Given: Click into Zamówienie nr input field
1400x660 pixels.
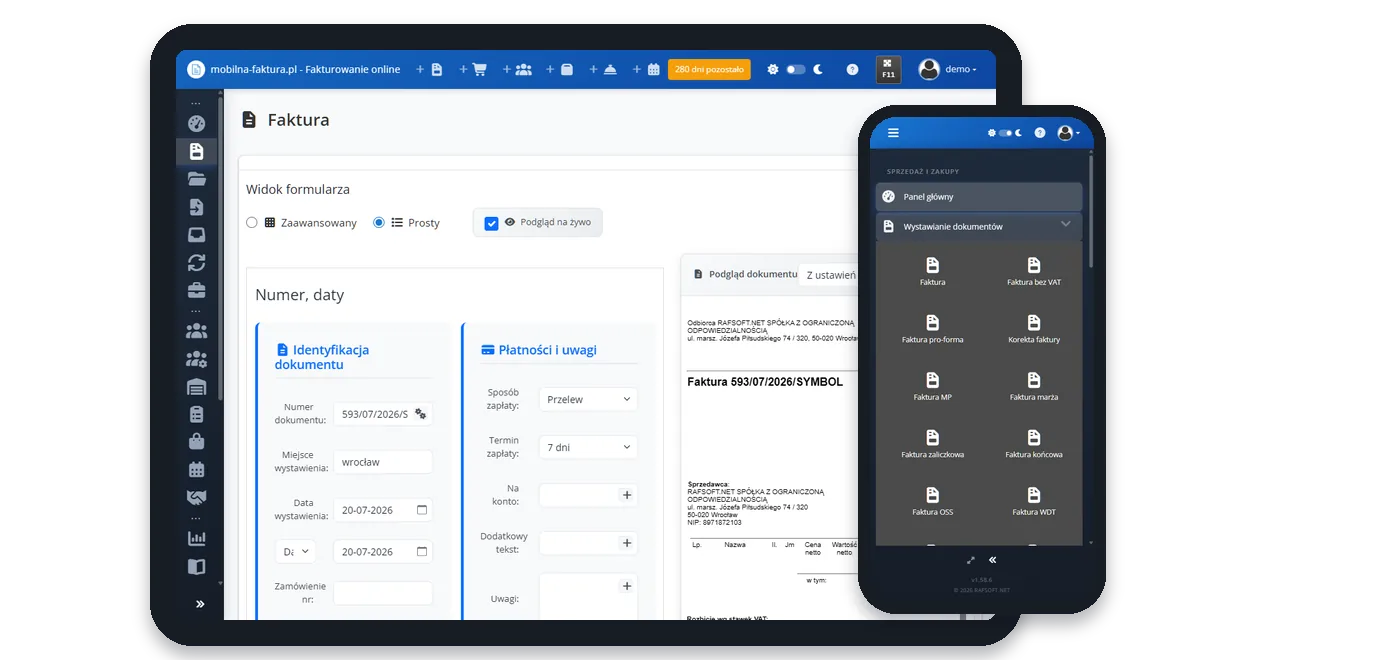Looking at the screenshot, I should coord(383,593).
